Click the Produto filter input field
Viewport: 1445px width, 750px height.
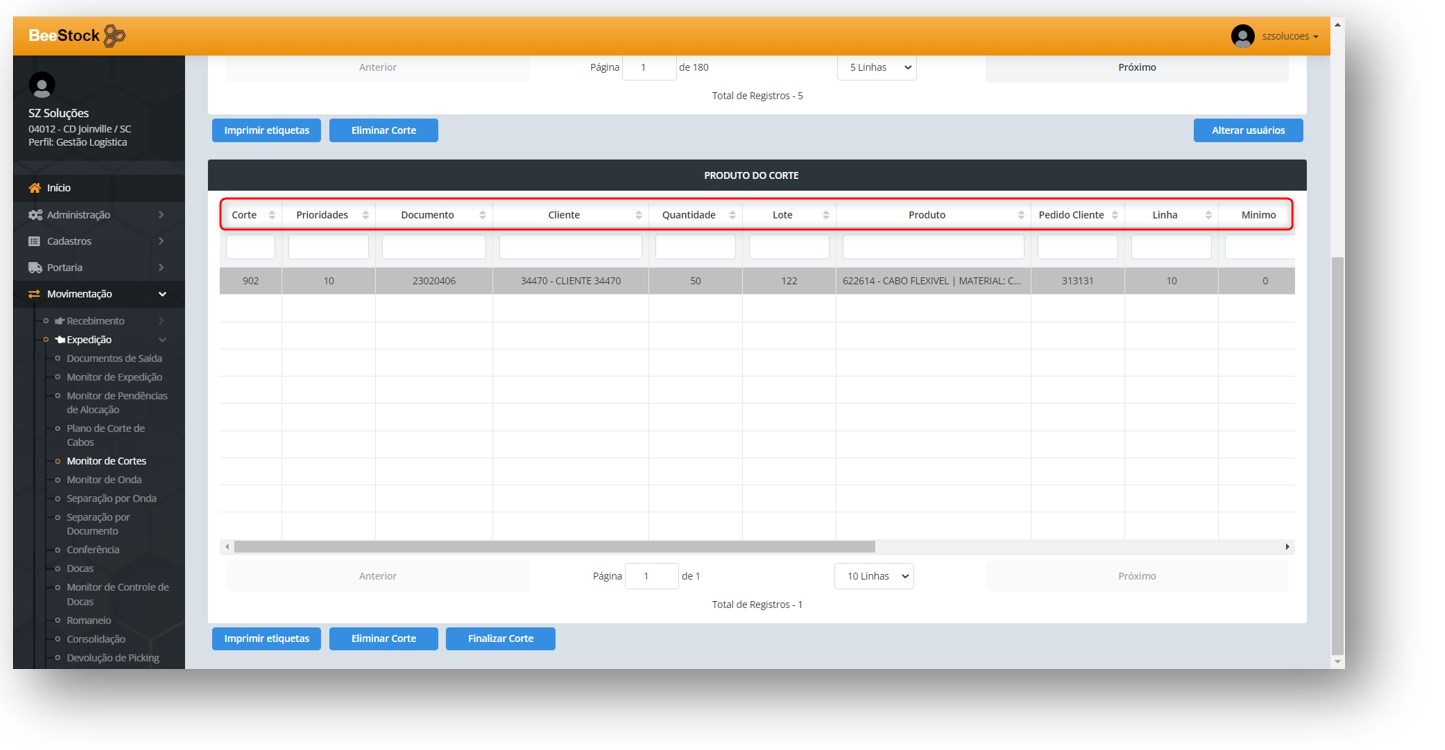932,247
